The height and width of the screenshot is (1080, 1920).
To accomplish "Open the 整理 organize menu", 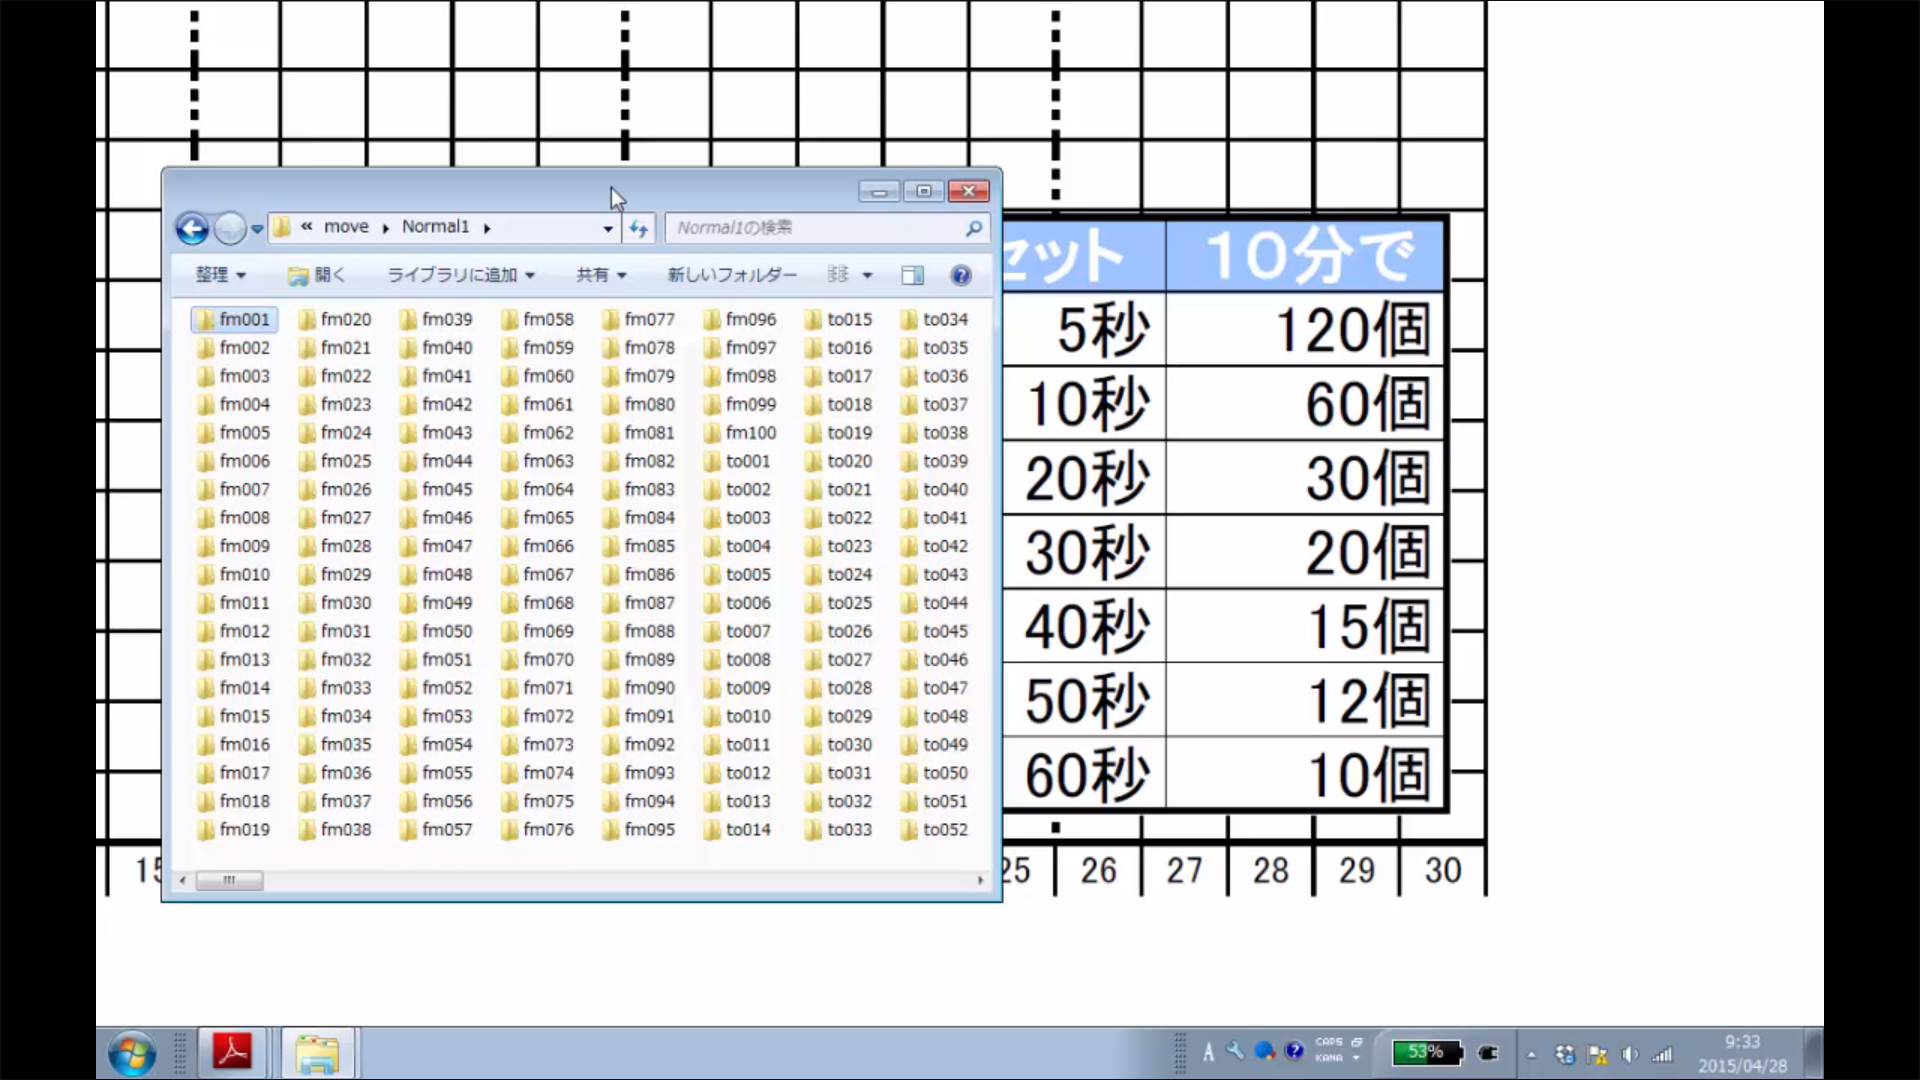I will click(220, 275).
